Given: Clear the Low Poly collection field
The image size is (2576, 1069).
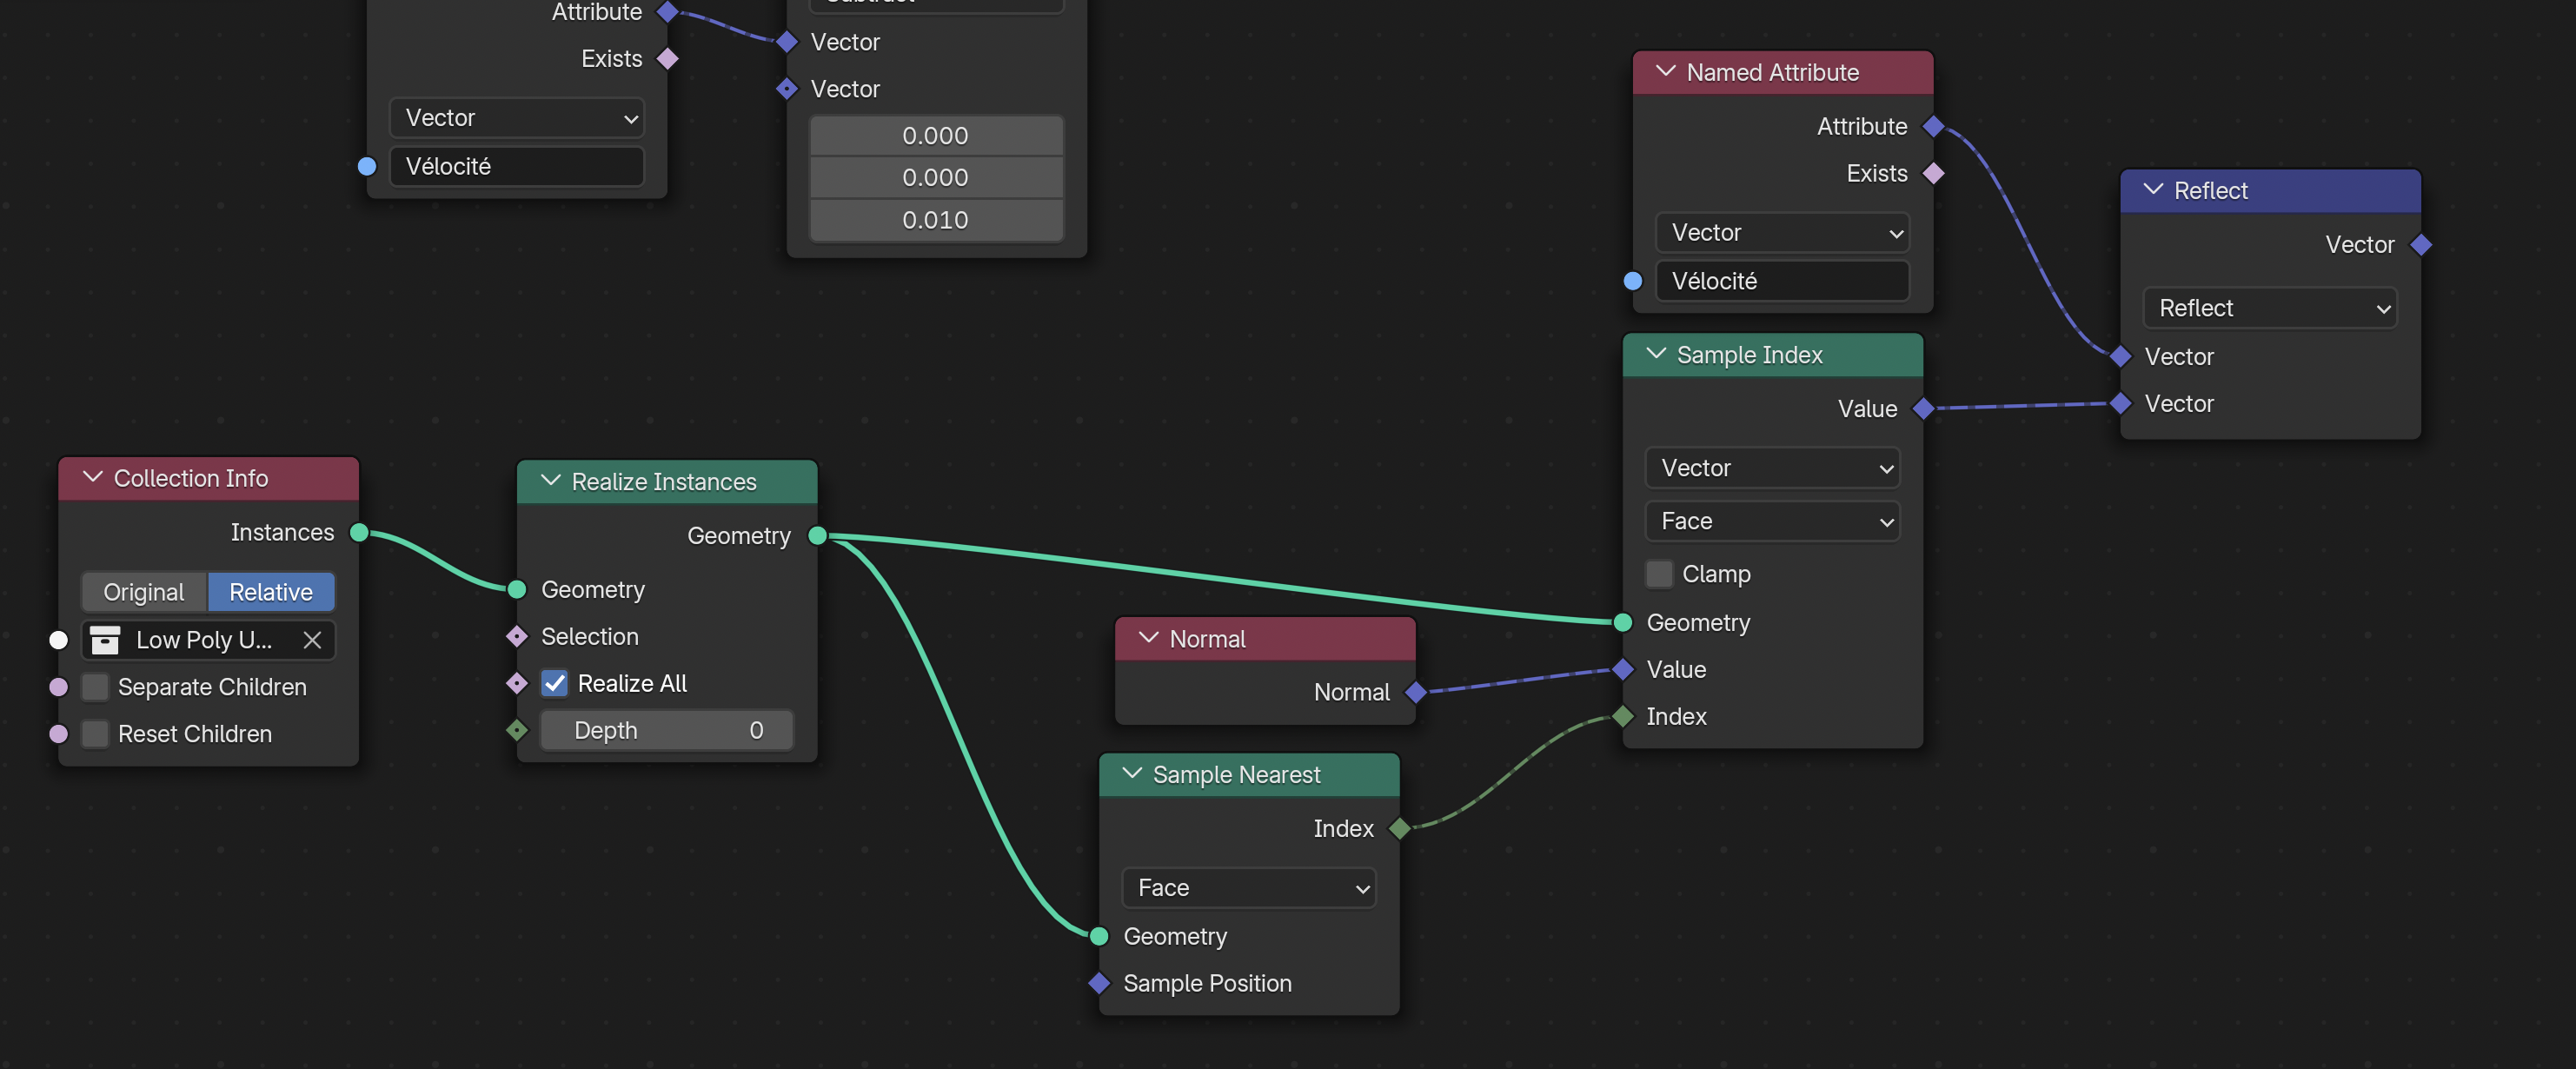Looking at the screenshot, I should (x=312, y=640).
